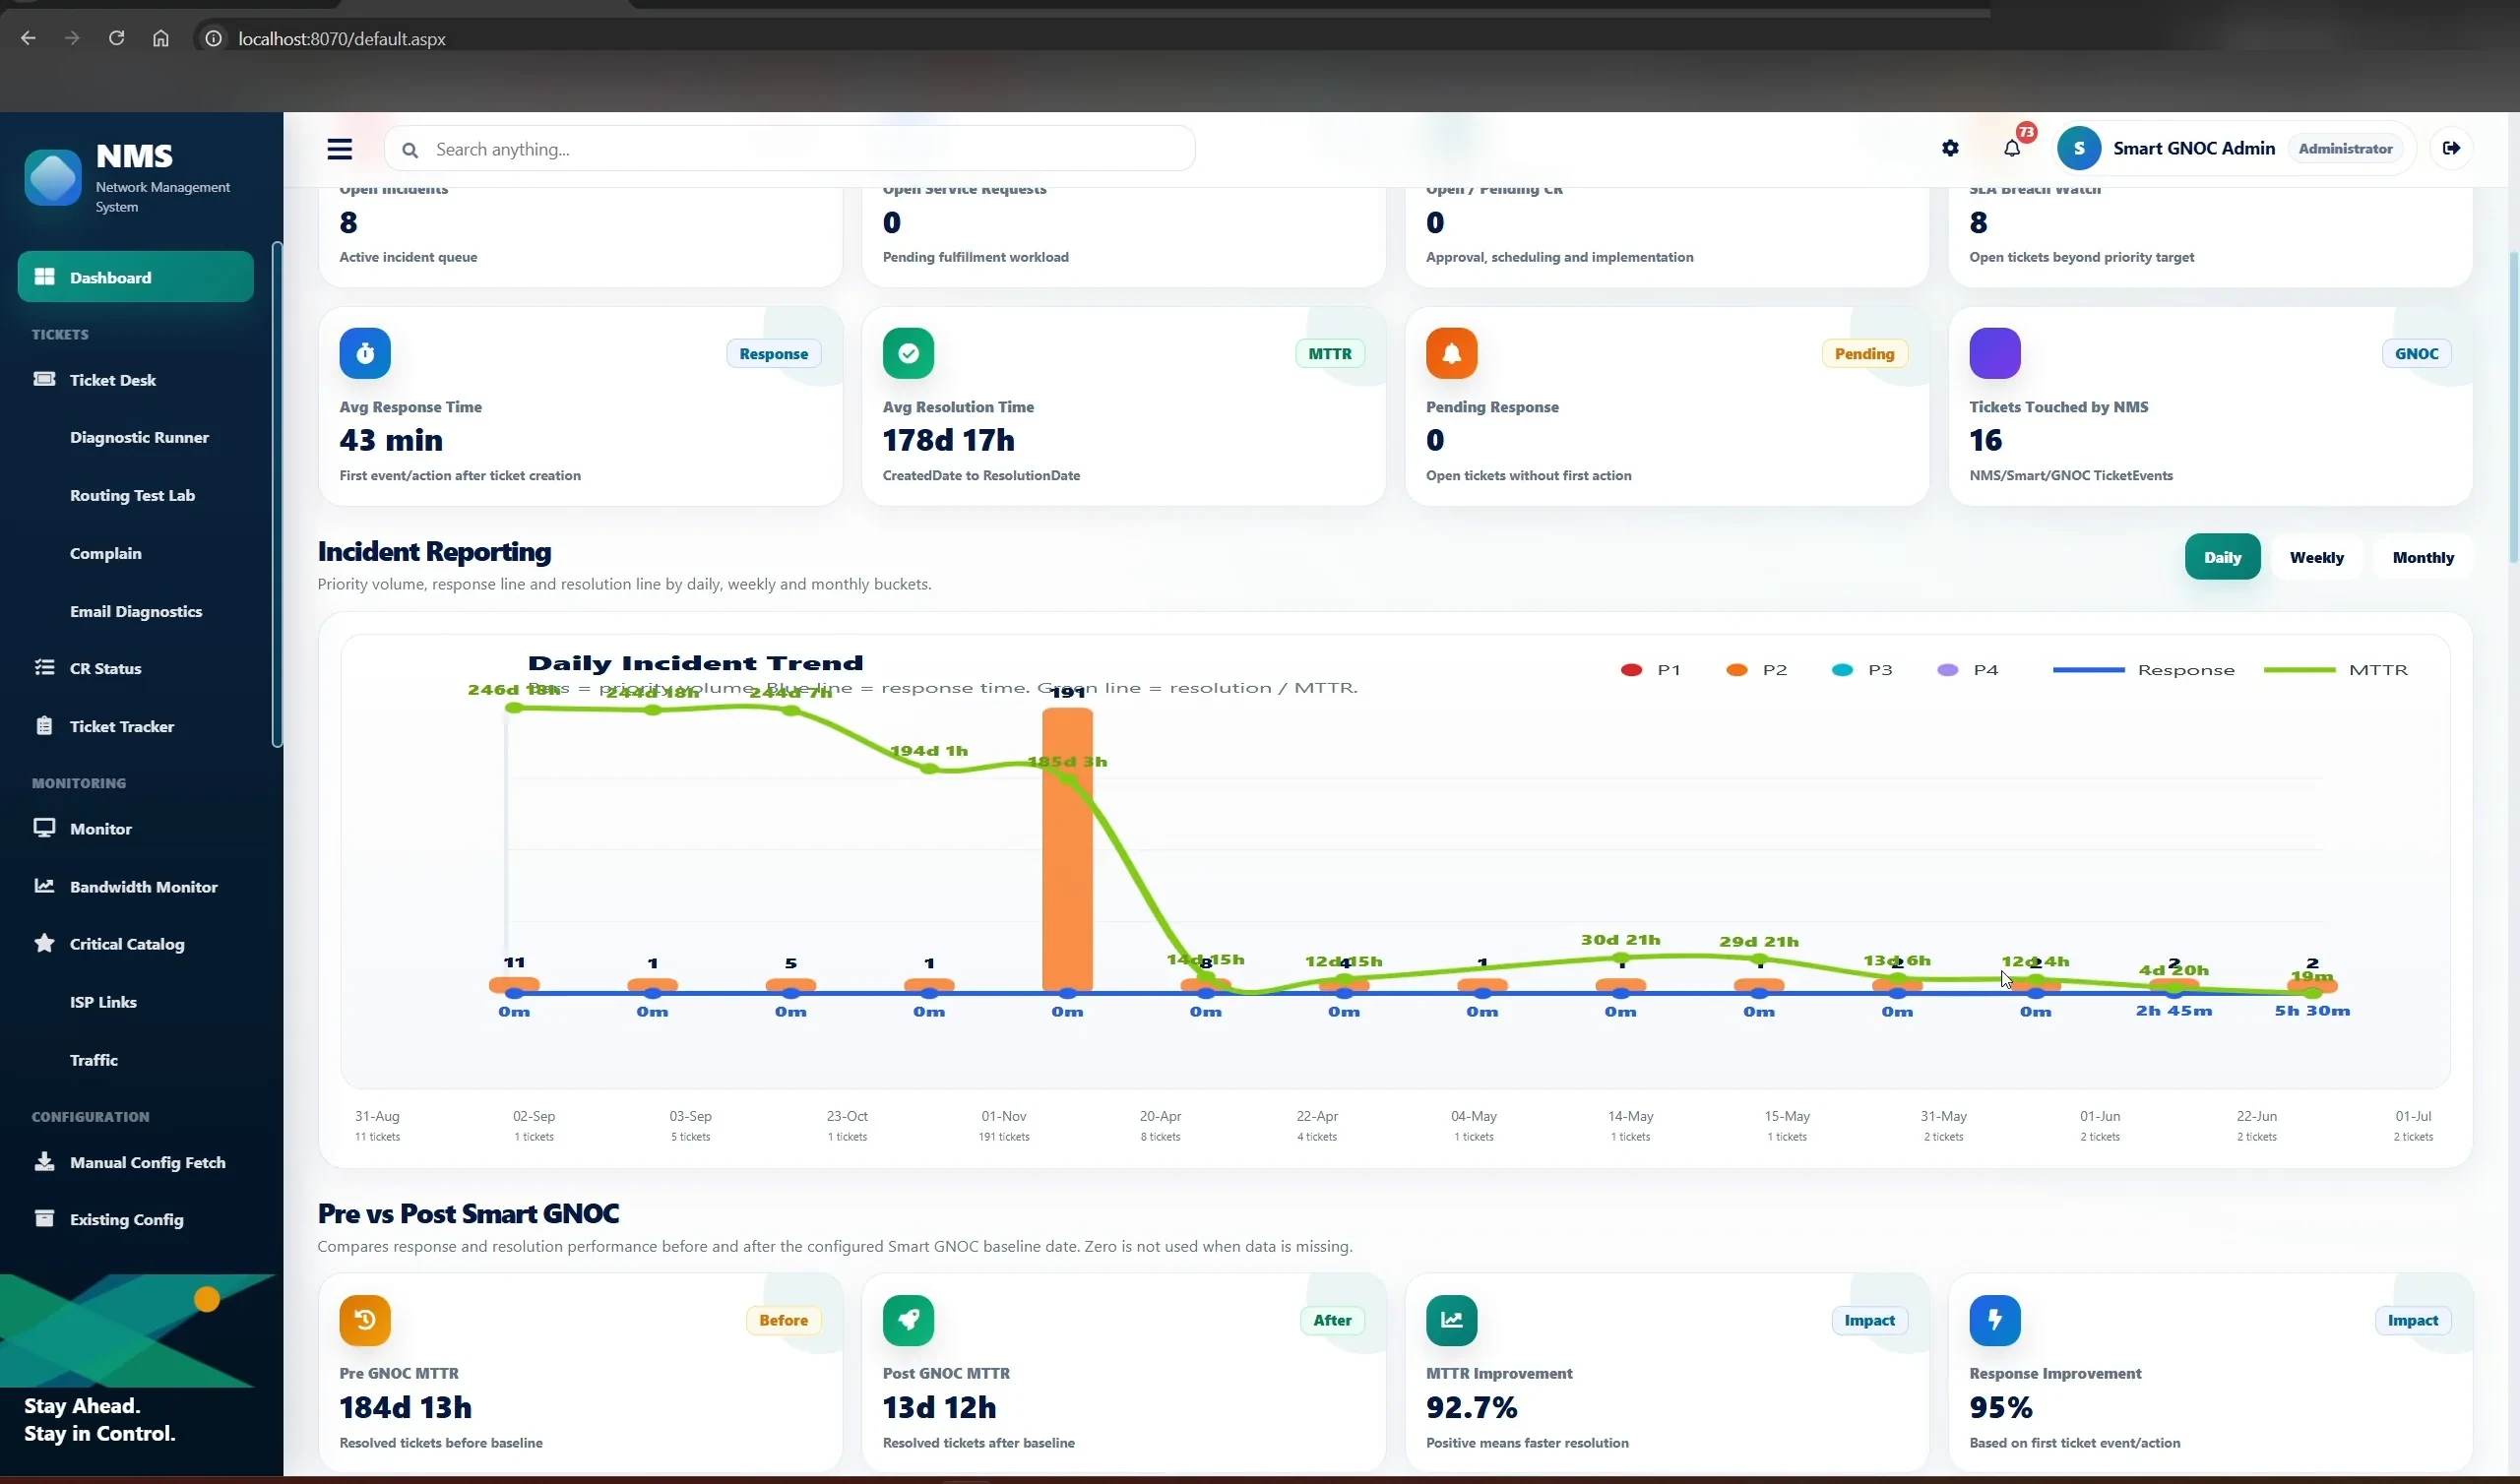This screenshot has height=1484, width=2520.
Task: Click the Search anything field
Action: tap(790, 149)
